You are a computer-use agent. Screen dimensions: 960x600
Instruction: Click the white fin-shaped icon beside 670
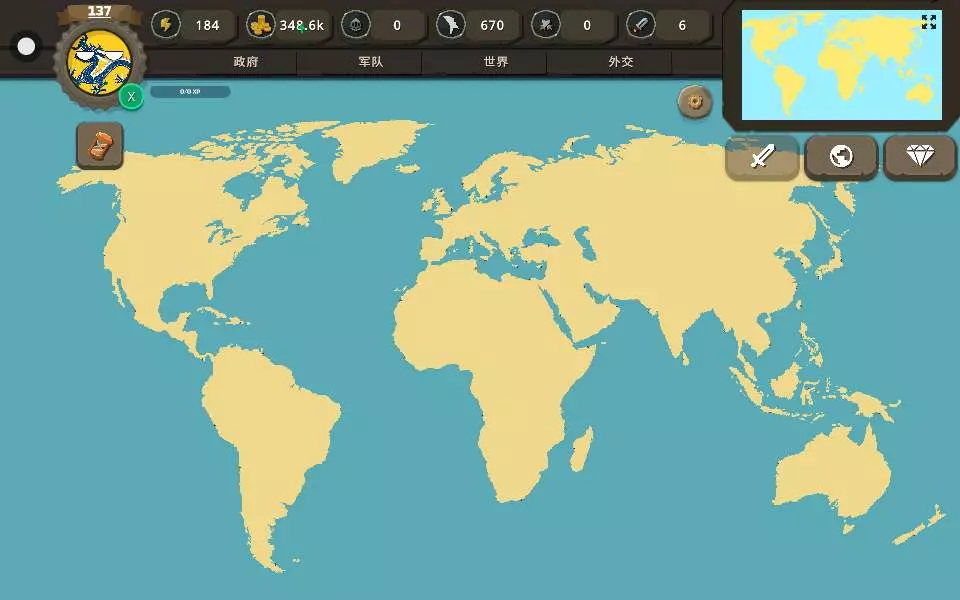pyautogui.click(x=451, y=25)
